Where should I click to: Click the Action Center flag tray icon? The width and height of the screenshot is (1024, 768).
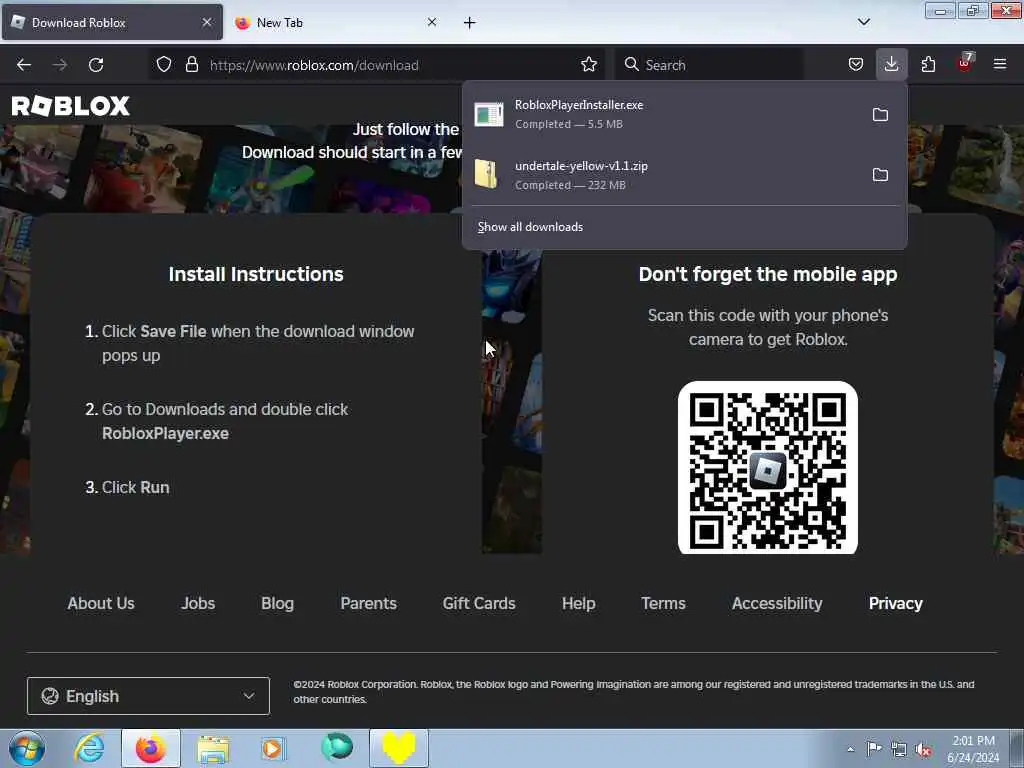point(874,749)
